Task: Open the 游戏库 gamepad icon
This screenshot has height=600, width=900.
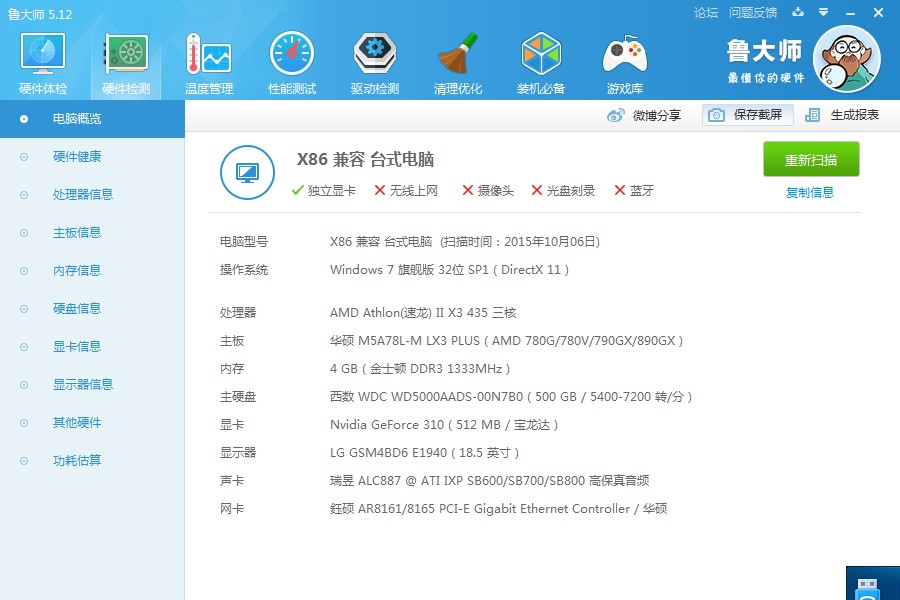Action: (624, 56)
